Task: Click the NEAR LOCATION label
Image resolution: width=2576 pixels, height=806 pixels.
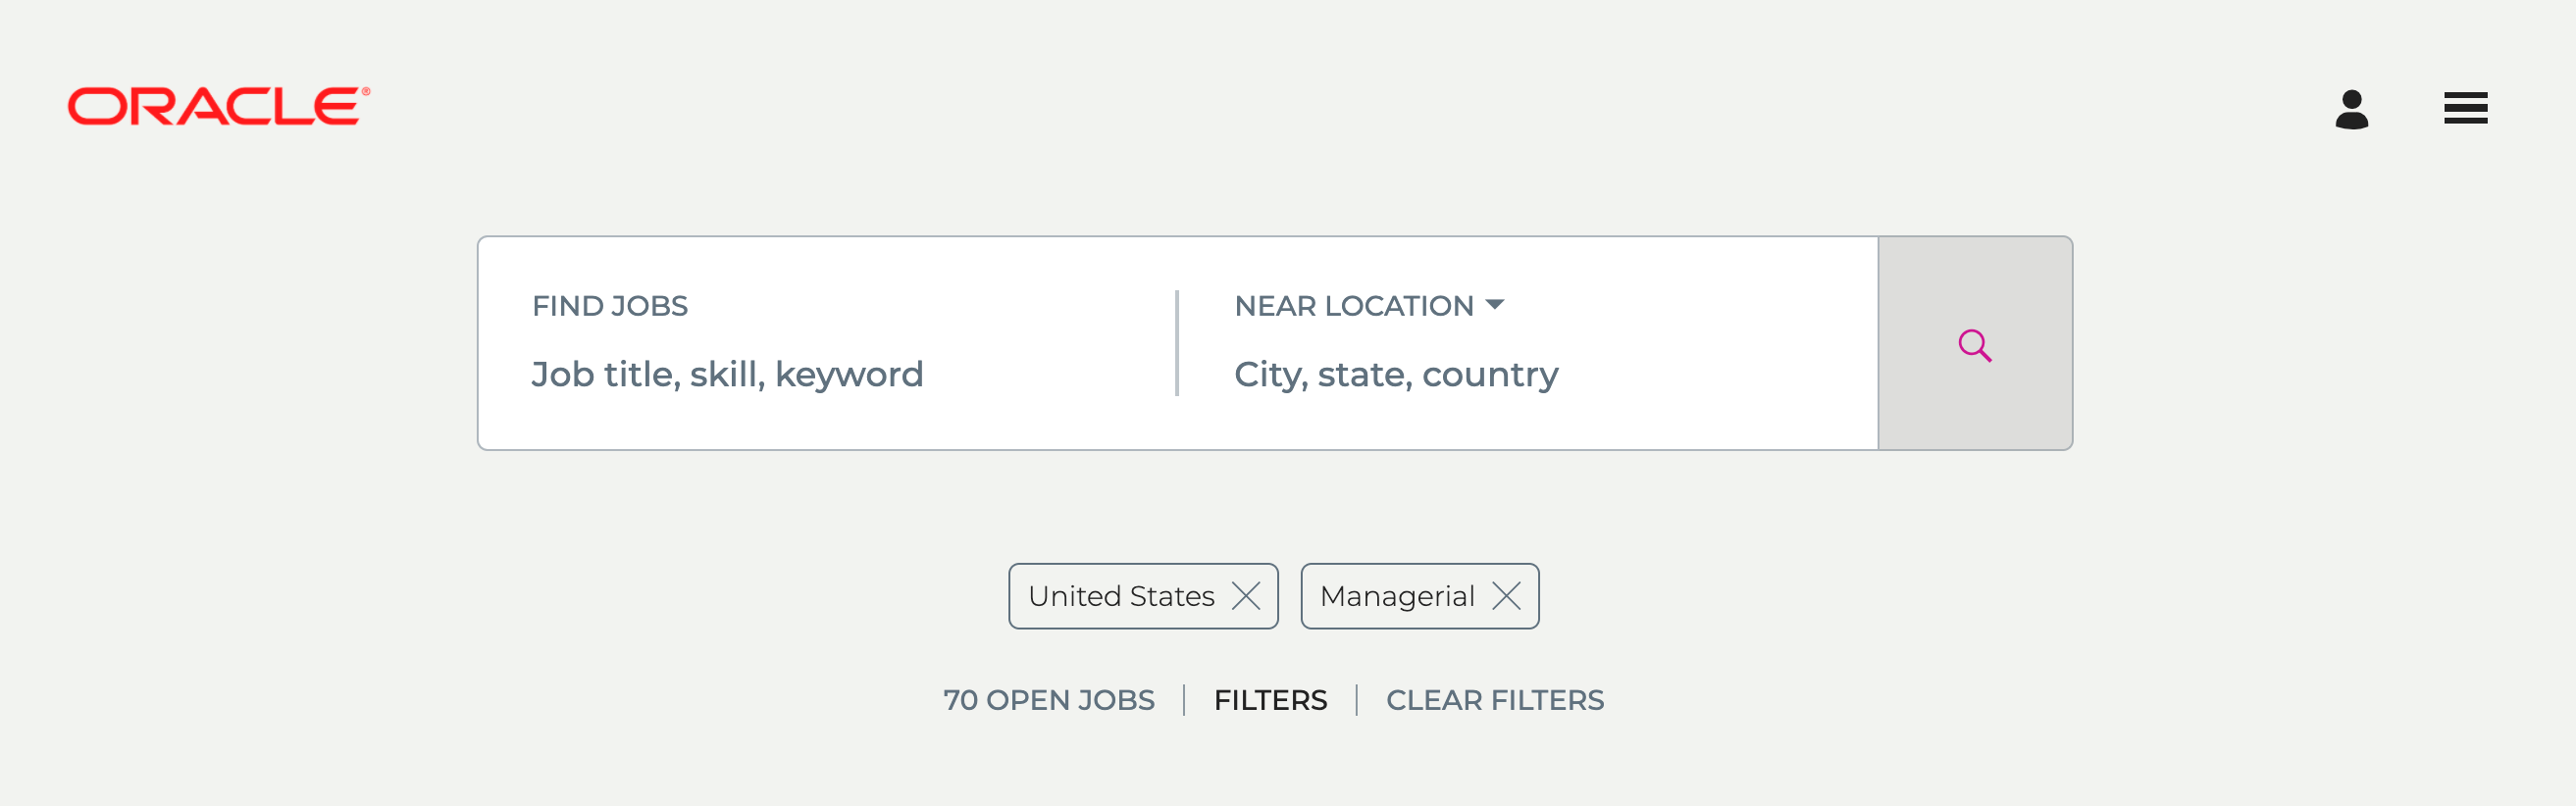Action: click(x=1353, y=306)
